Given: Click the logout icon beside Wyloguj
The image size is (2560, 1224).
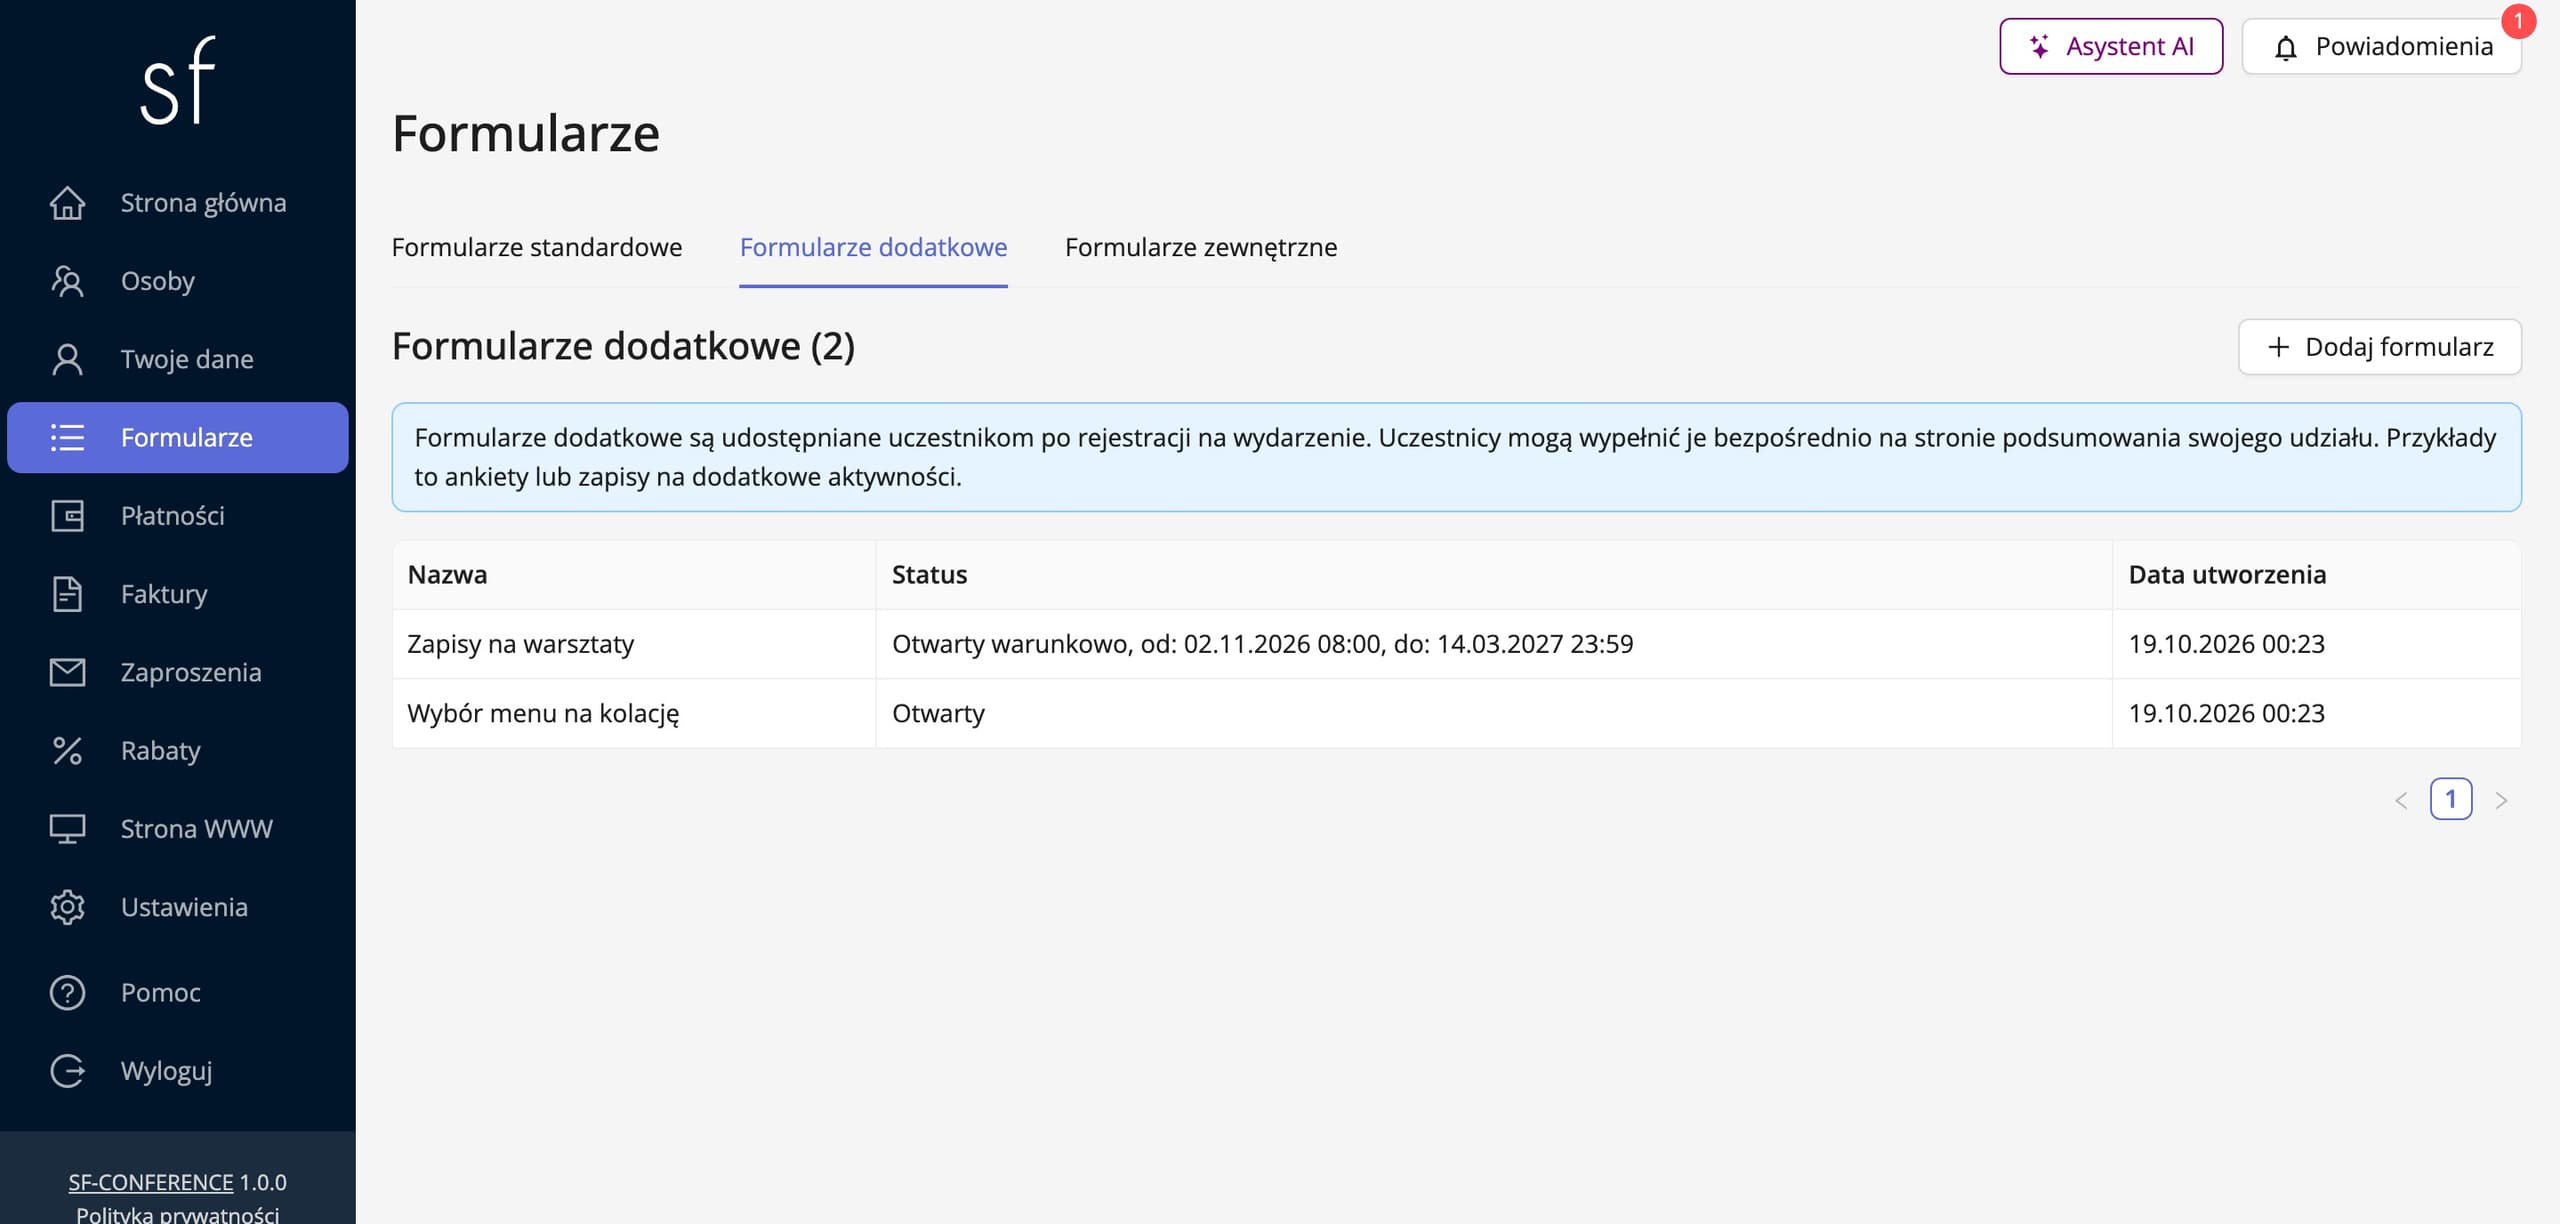Looking at the screenshot, I should [x=67, y=1071].
